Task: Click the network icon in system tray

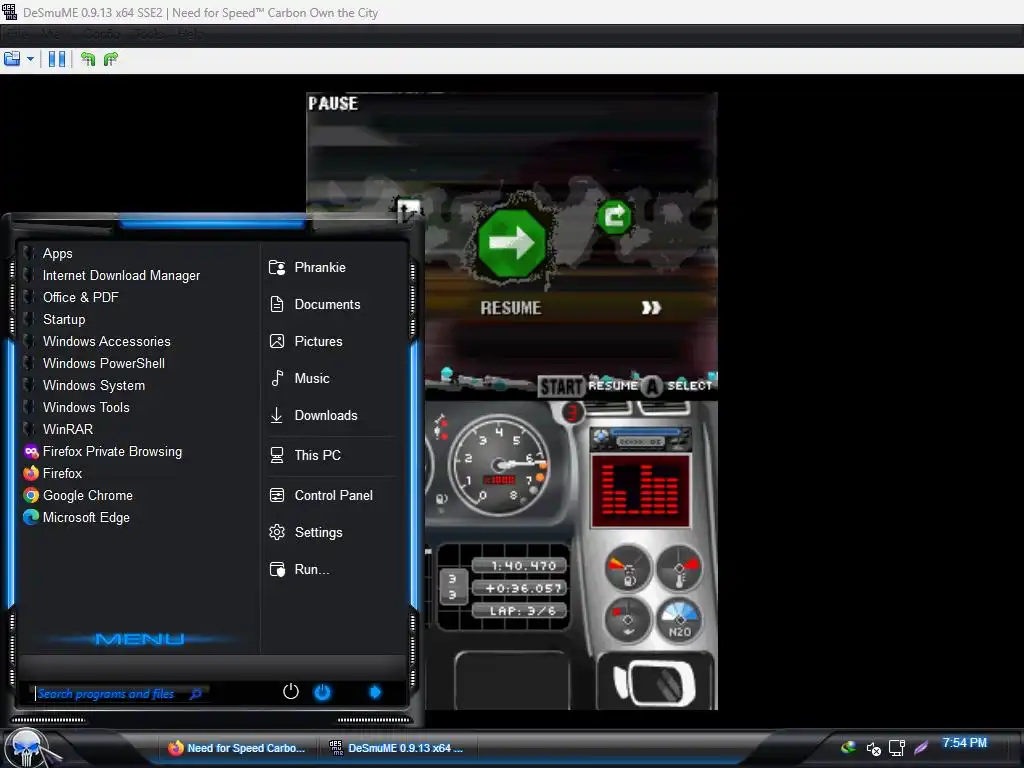Action: (897, 748)
